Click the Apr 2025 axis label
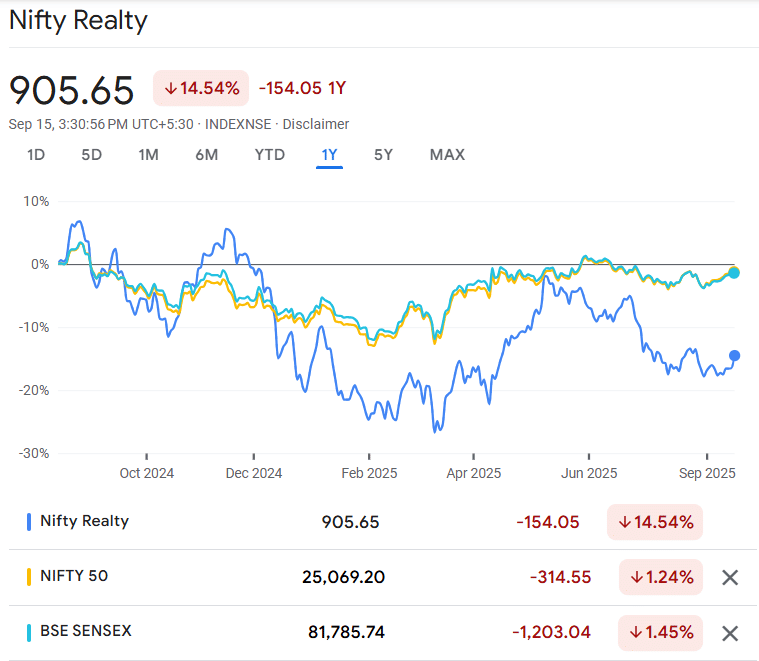 pos(473,473)
